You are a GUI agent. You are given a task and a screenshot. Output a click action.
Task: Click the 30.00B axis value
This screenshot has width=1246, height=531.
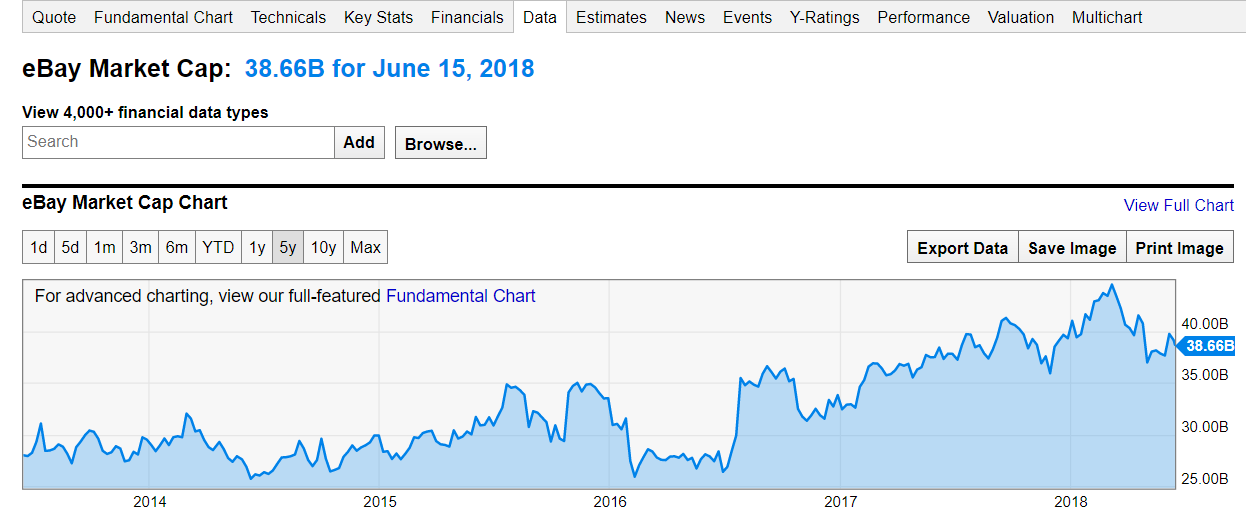[1203, 427]
